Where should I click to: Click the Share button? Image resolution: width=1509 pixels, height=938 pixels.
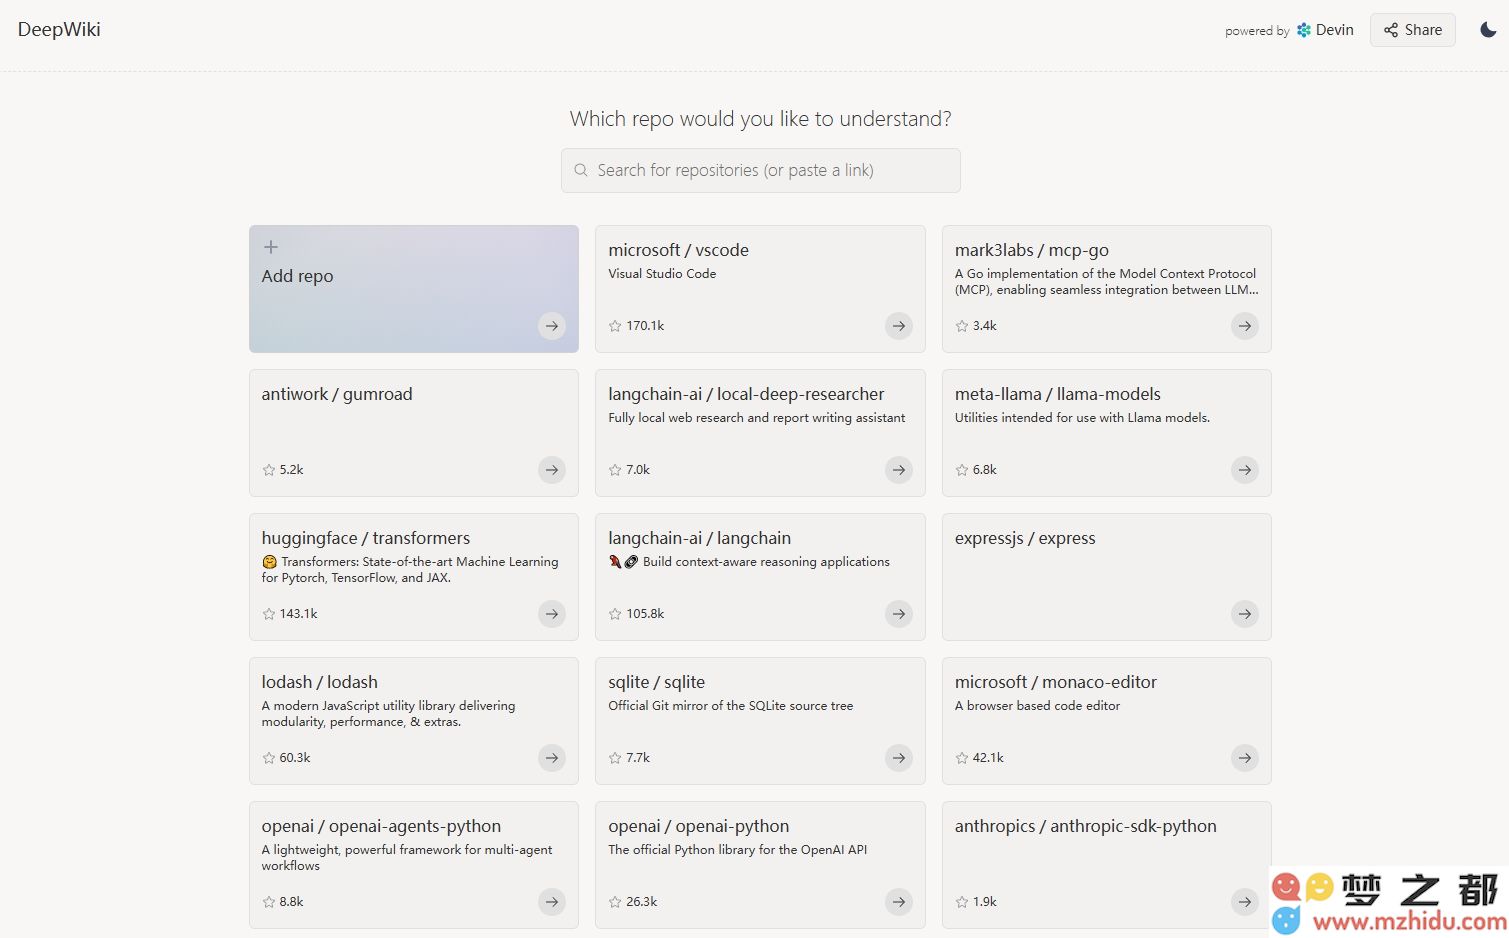click(1412, 30)
